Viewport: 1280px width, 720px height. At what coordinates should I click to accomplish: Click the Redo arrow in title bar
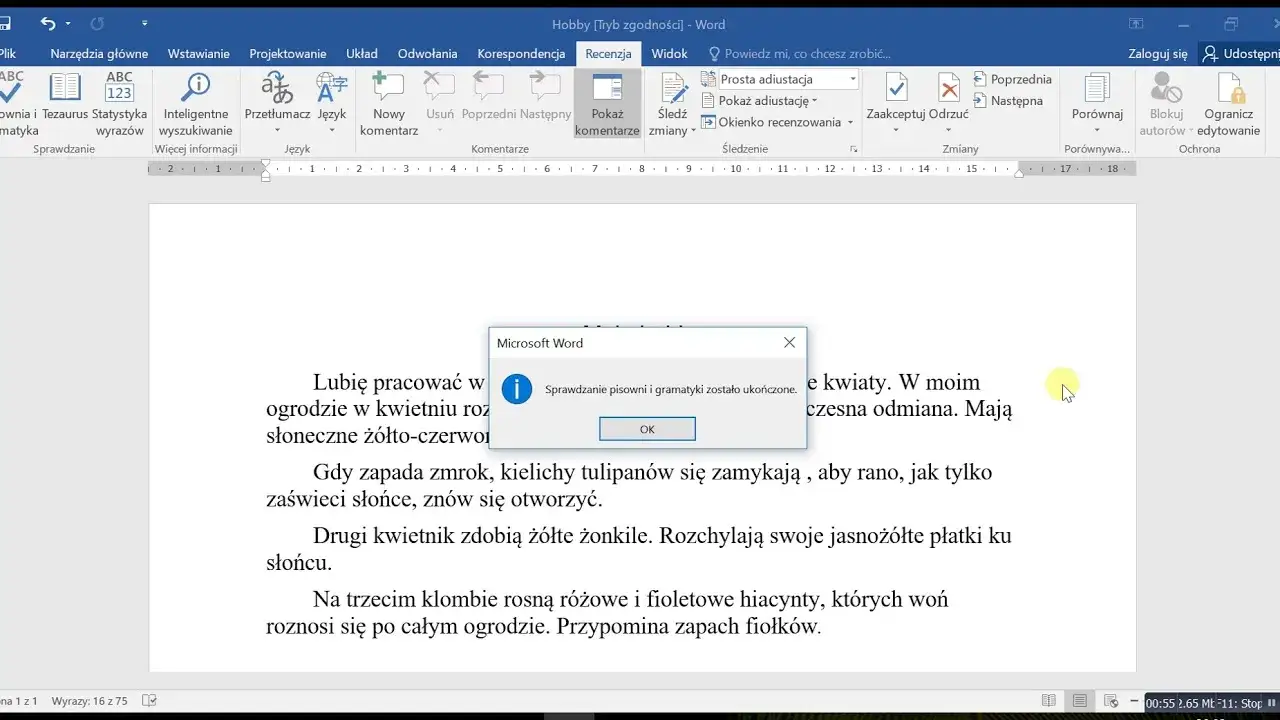[97, 23]
